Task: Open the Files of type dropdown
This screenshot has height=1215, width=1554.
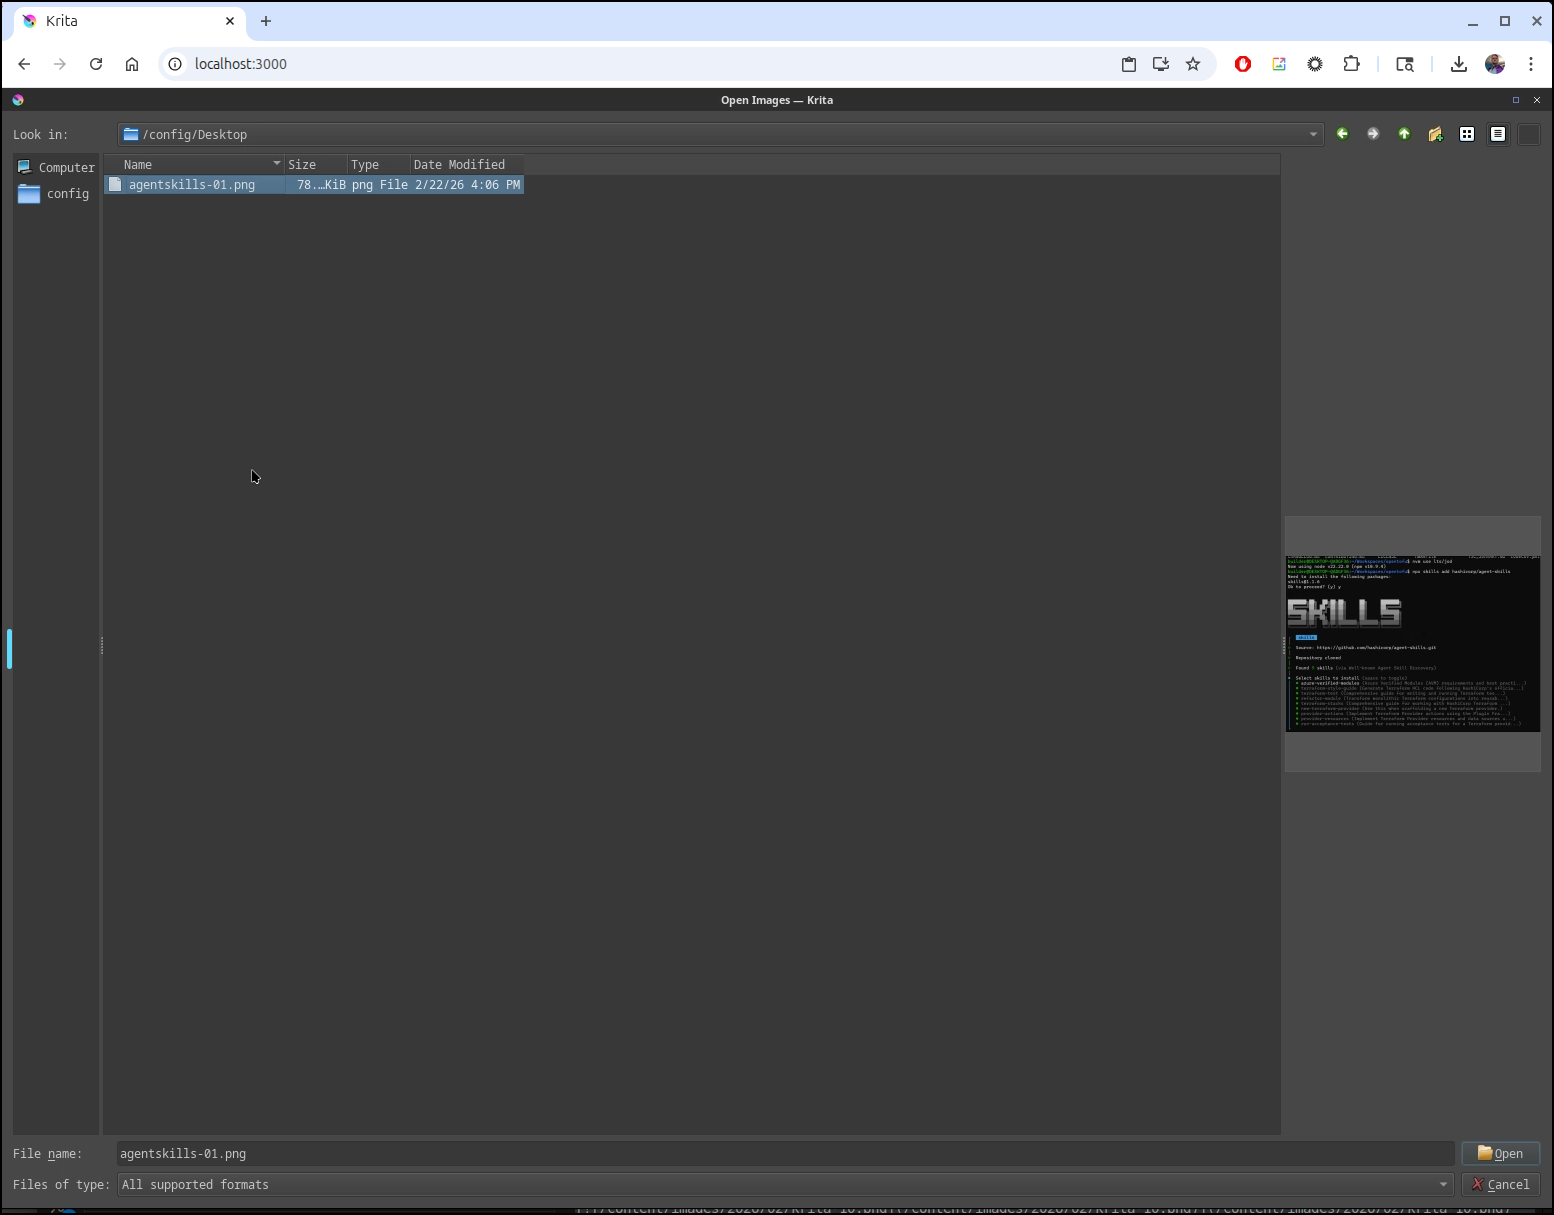Action: (x=1444, y=1184)
